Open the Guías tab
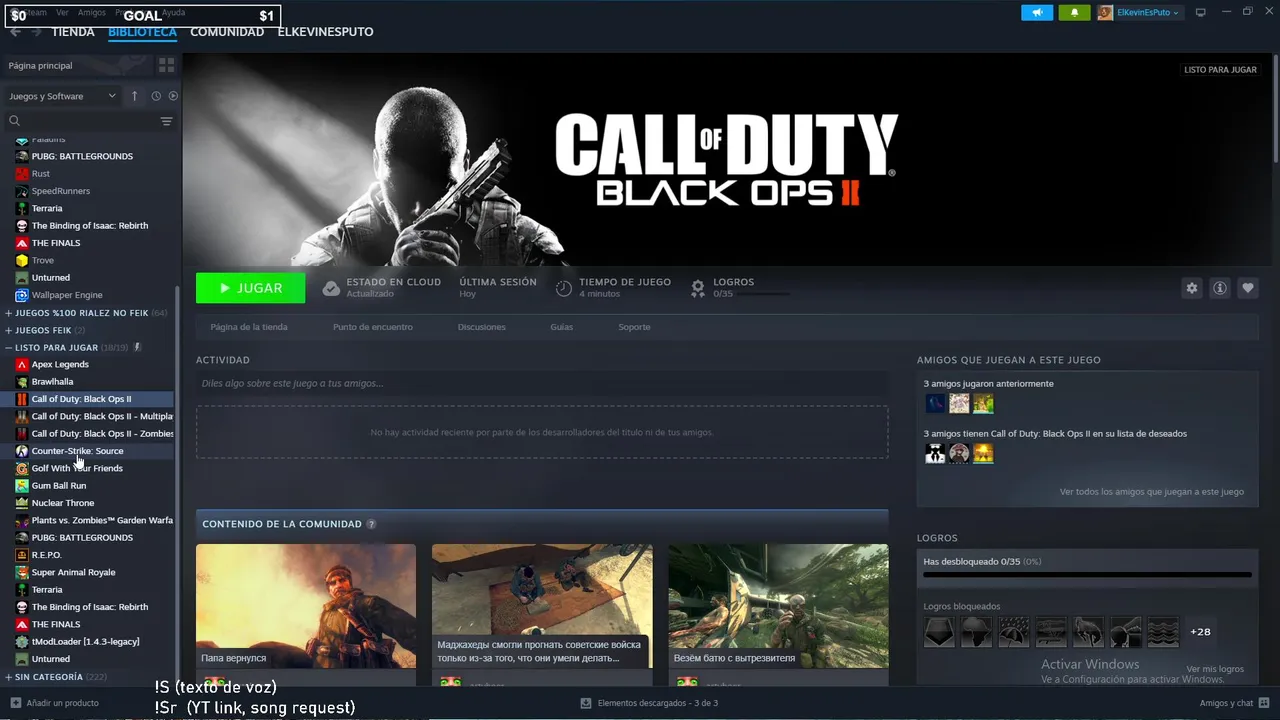The width and height of the screenshot is (1280, 720). point(562,327)
